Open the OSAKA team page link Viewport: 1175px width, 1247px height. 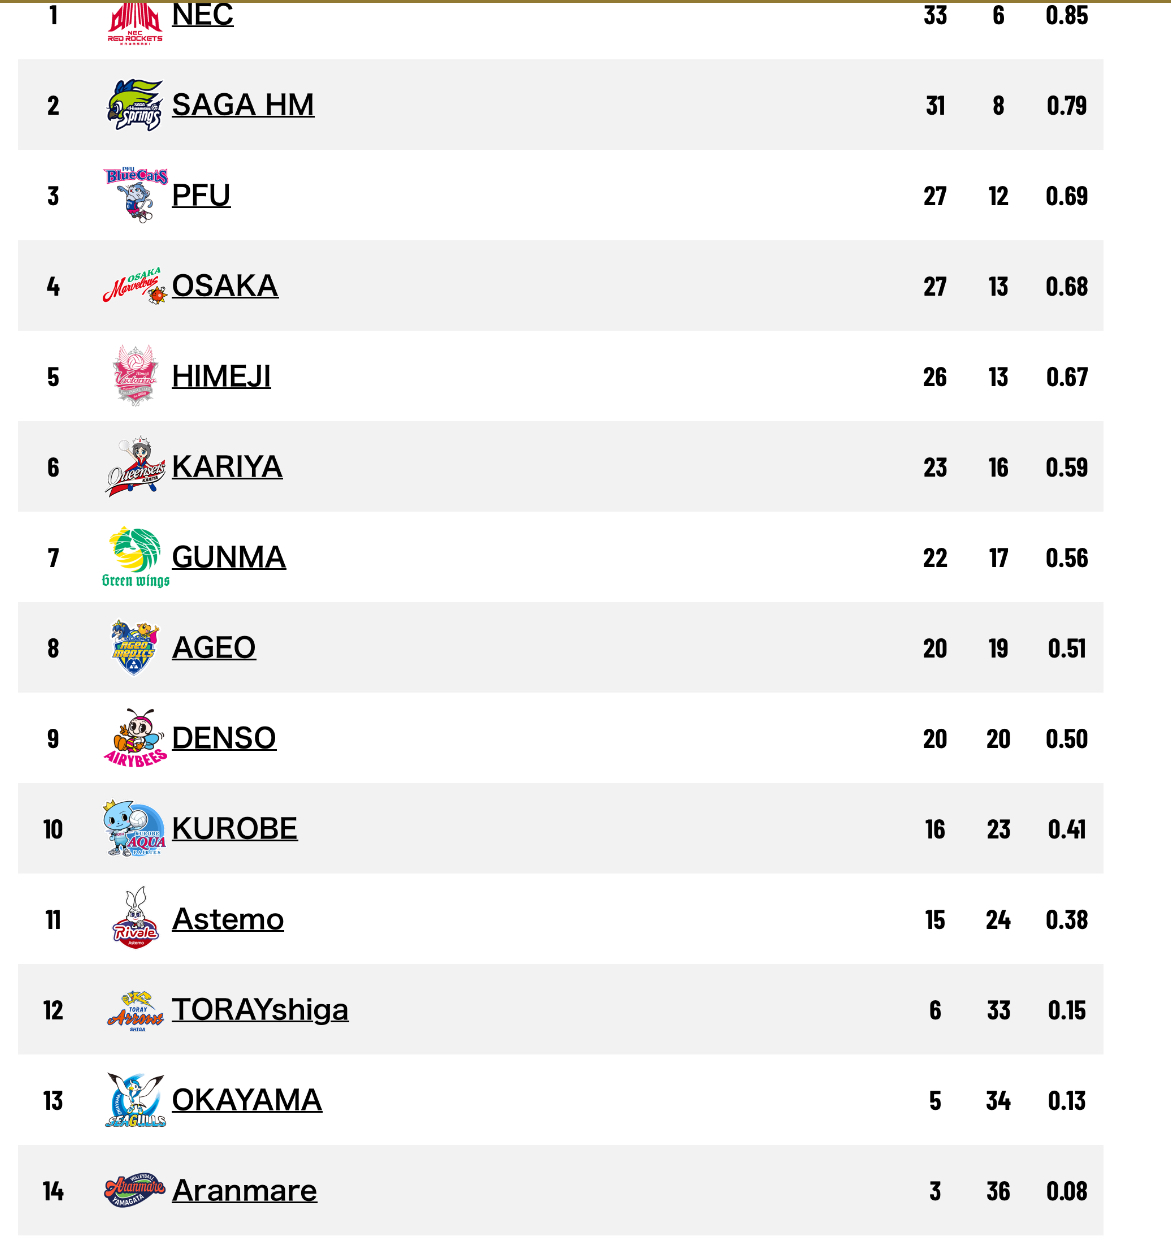point(225,286)
